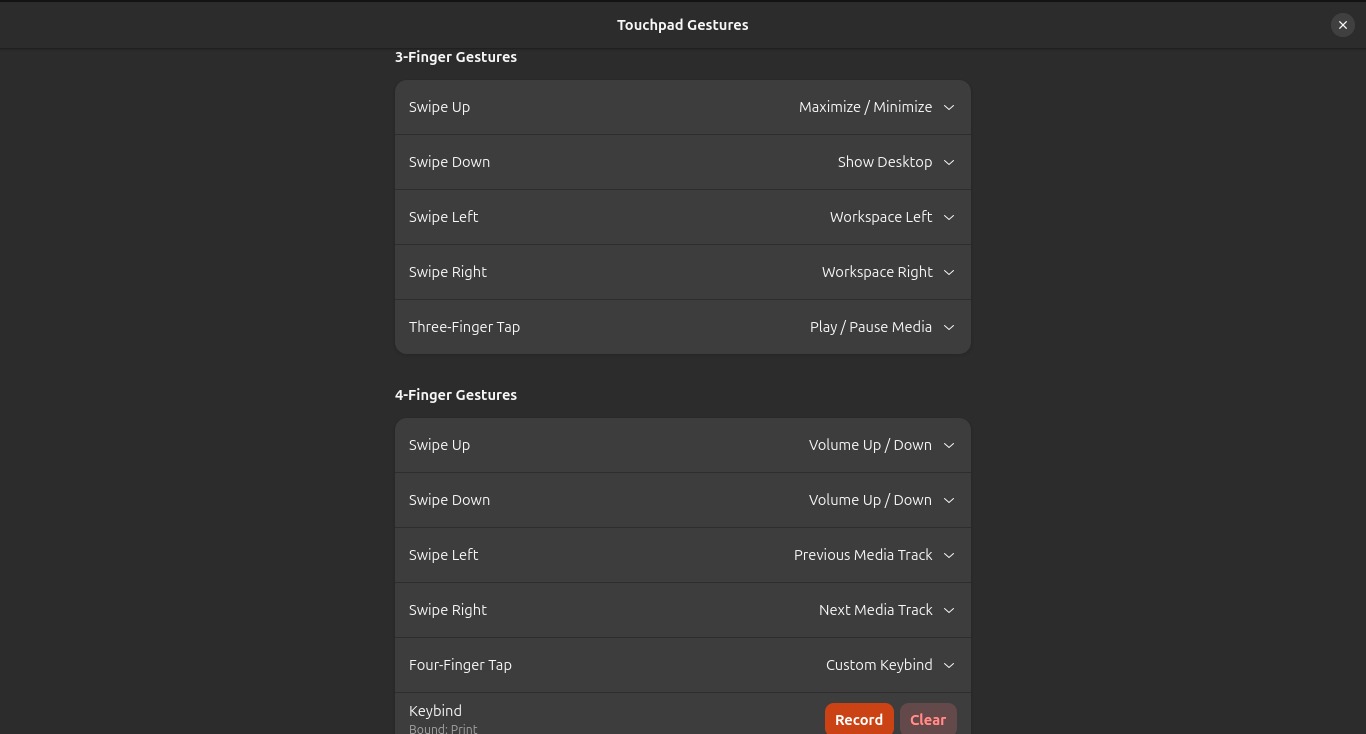Open the Workspace Right dropdown
1366x734 pixels.
pos(888,272)
